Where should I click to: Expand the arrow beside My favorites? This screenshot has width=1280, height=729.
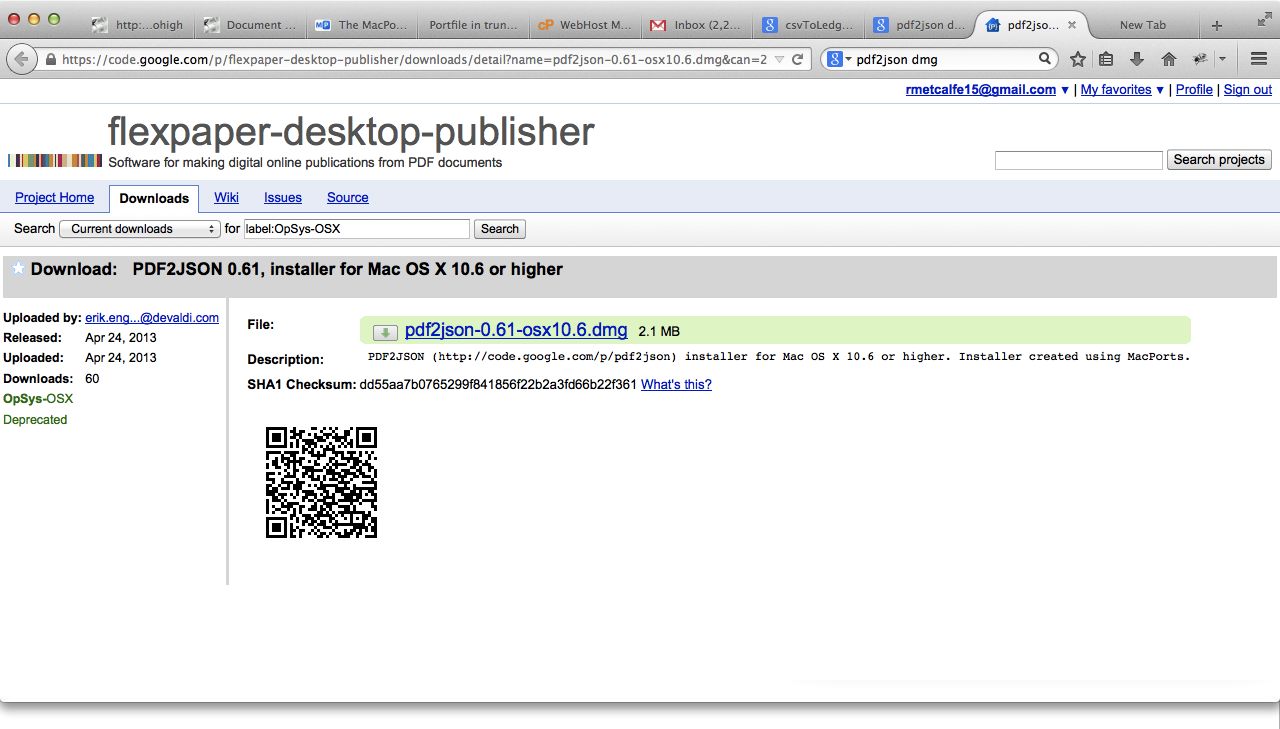pos(1160,90)
